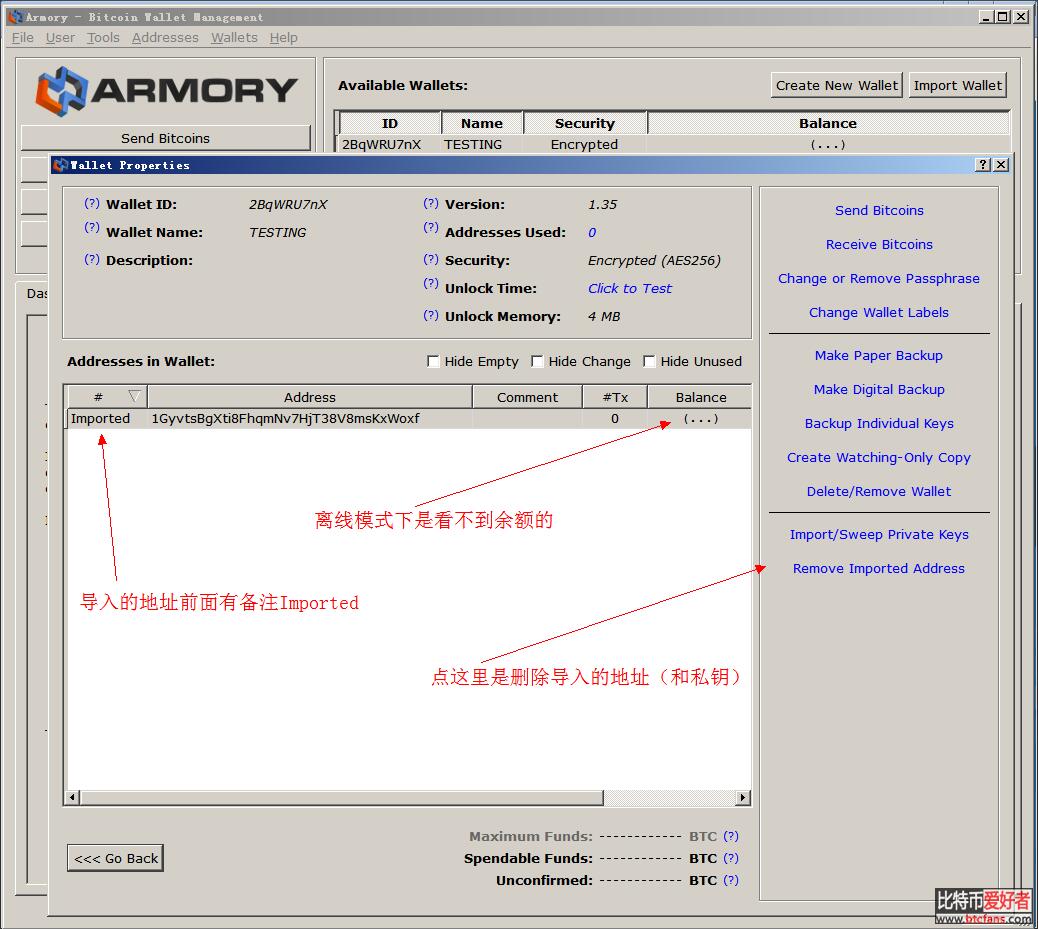1038x929 pixels.
Task: Click the horizontal scrollbar thumb in address list
Action: (x=342, y=797)
